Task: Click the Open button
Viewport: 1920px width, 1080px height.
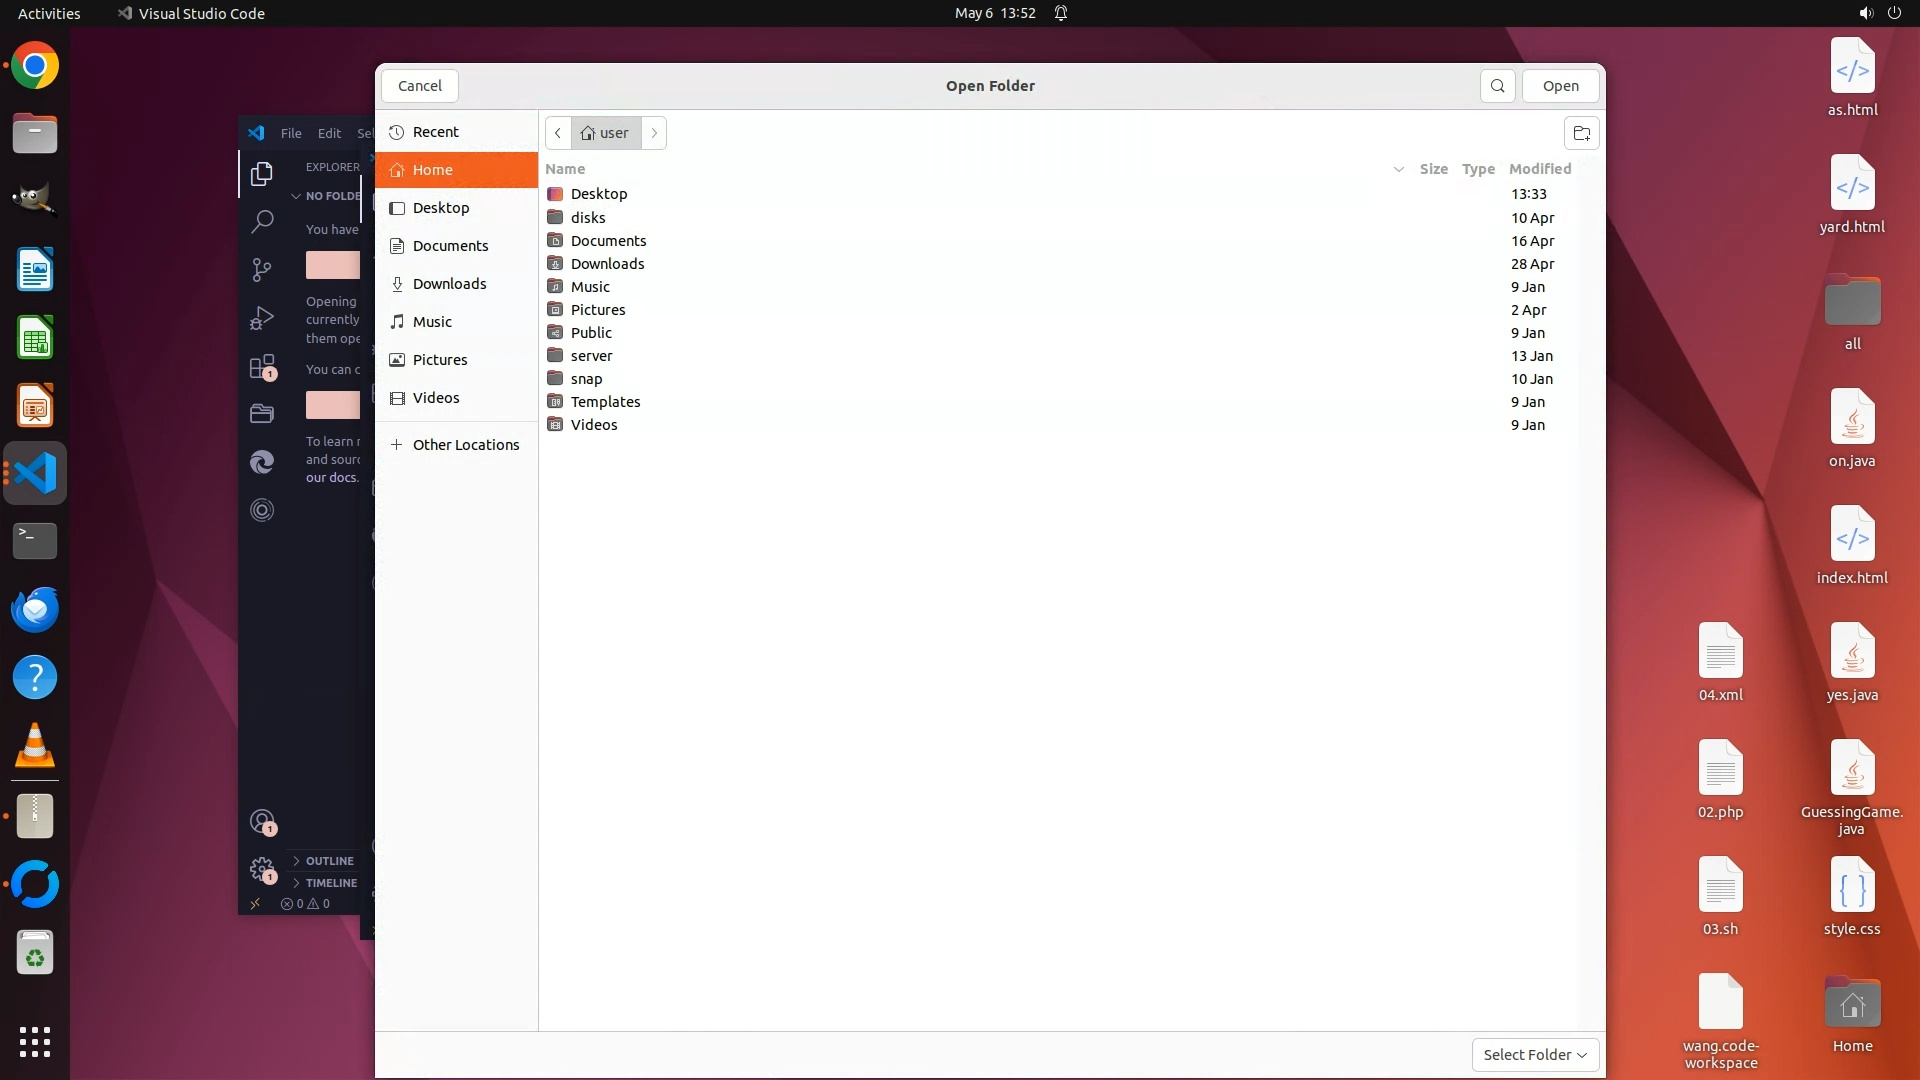Action: pos(1560,86)
